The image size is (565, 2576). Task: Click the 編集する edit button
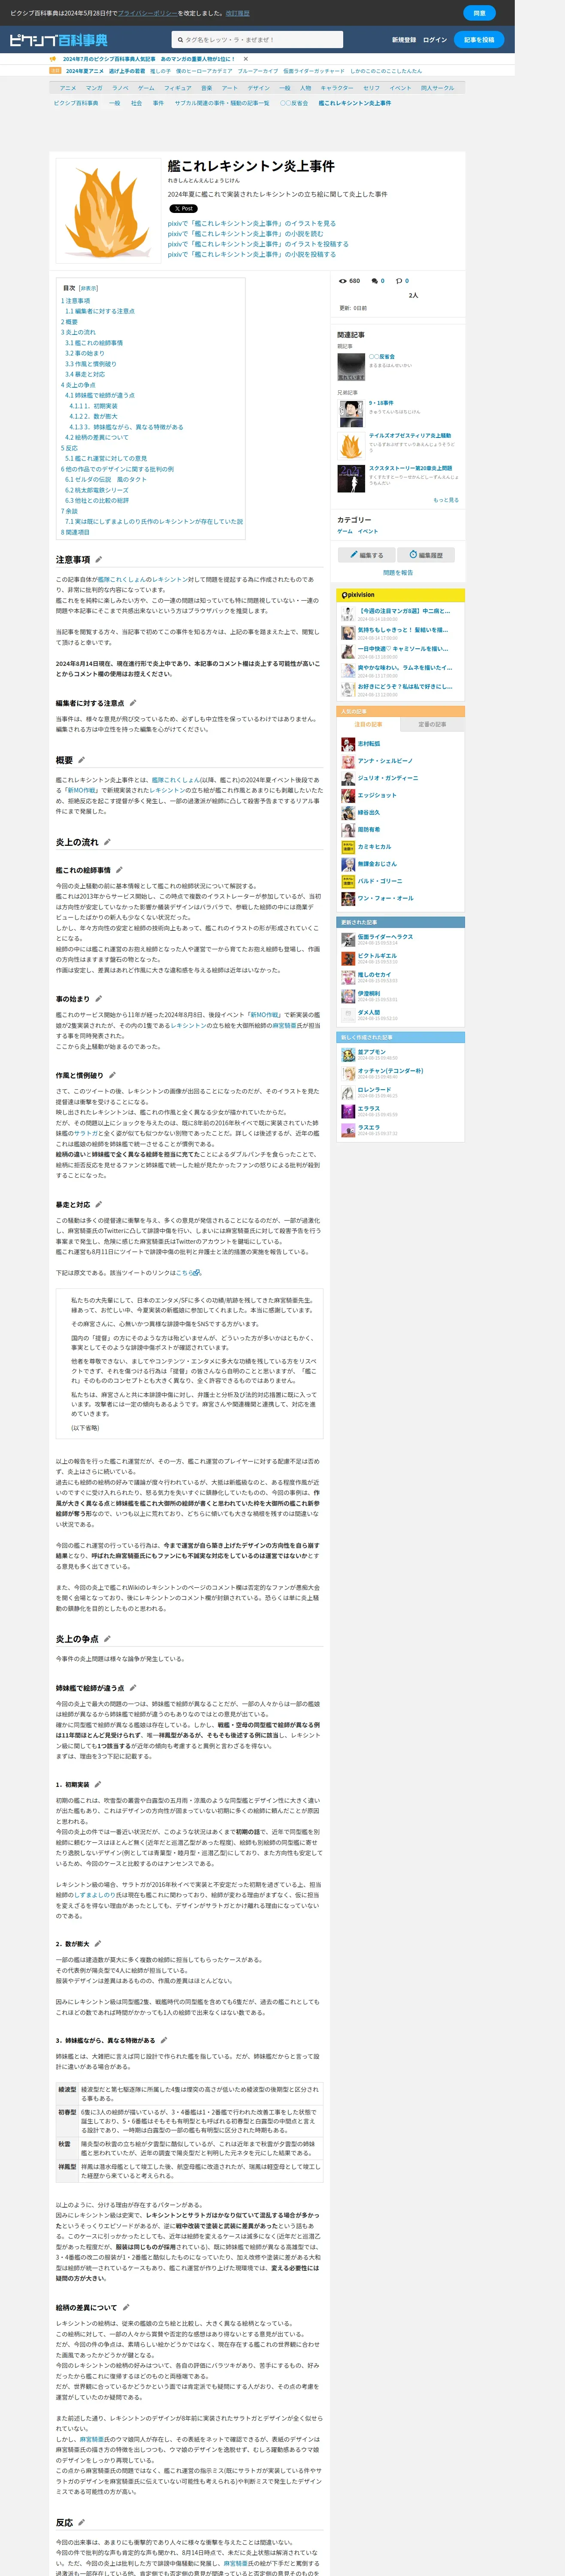click(366, 555)
